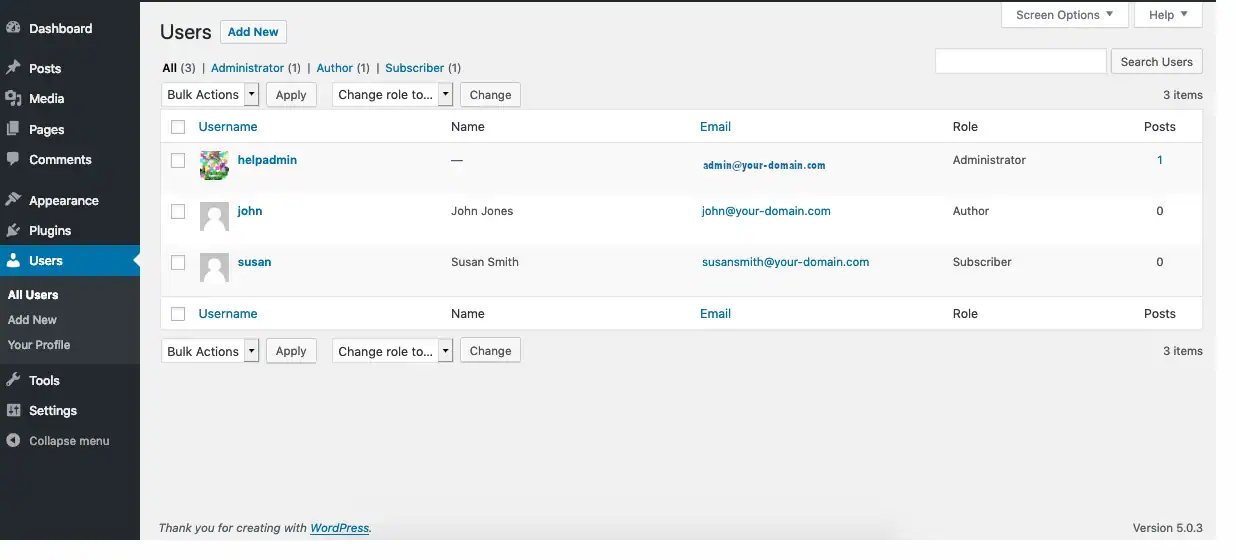
Task: Open the john@your-domain.com email link
Action: [766, 211]
